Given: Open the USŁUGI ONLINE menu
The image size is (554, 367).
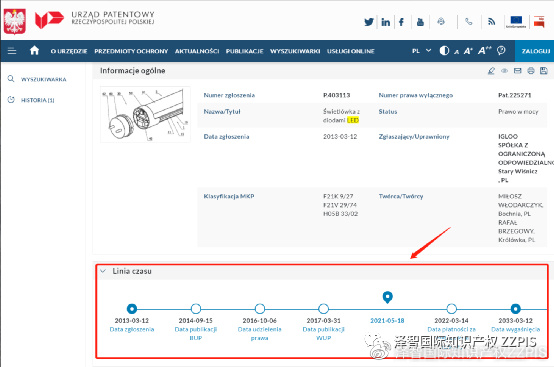Looking at the screenshot, I should 350,51.
